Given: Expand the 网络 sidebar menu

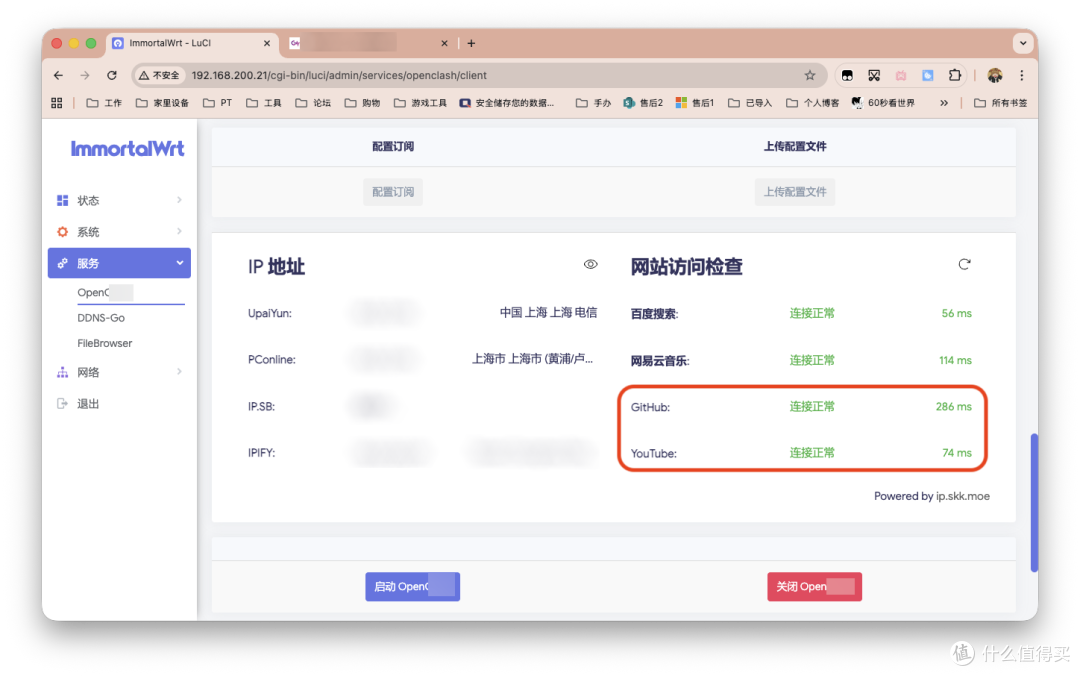Looking at the screenshot, I should pyautogui.click(x=119, y=372).
